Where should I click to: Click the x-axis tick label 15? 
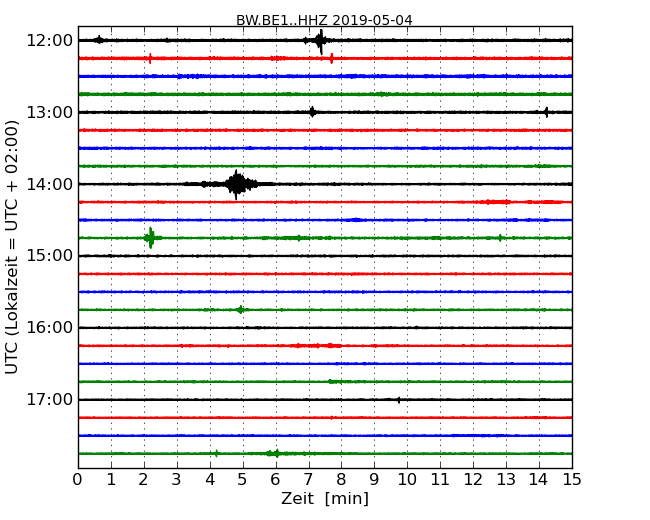572,480
